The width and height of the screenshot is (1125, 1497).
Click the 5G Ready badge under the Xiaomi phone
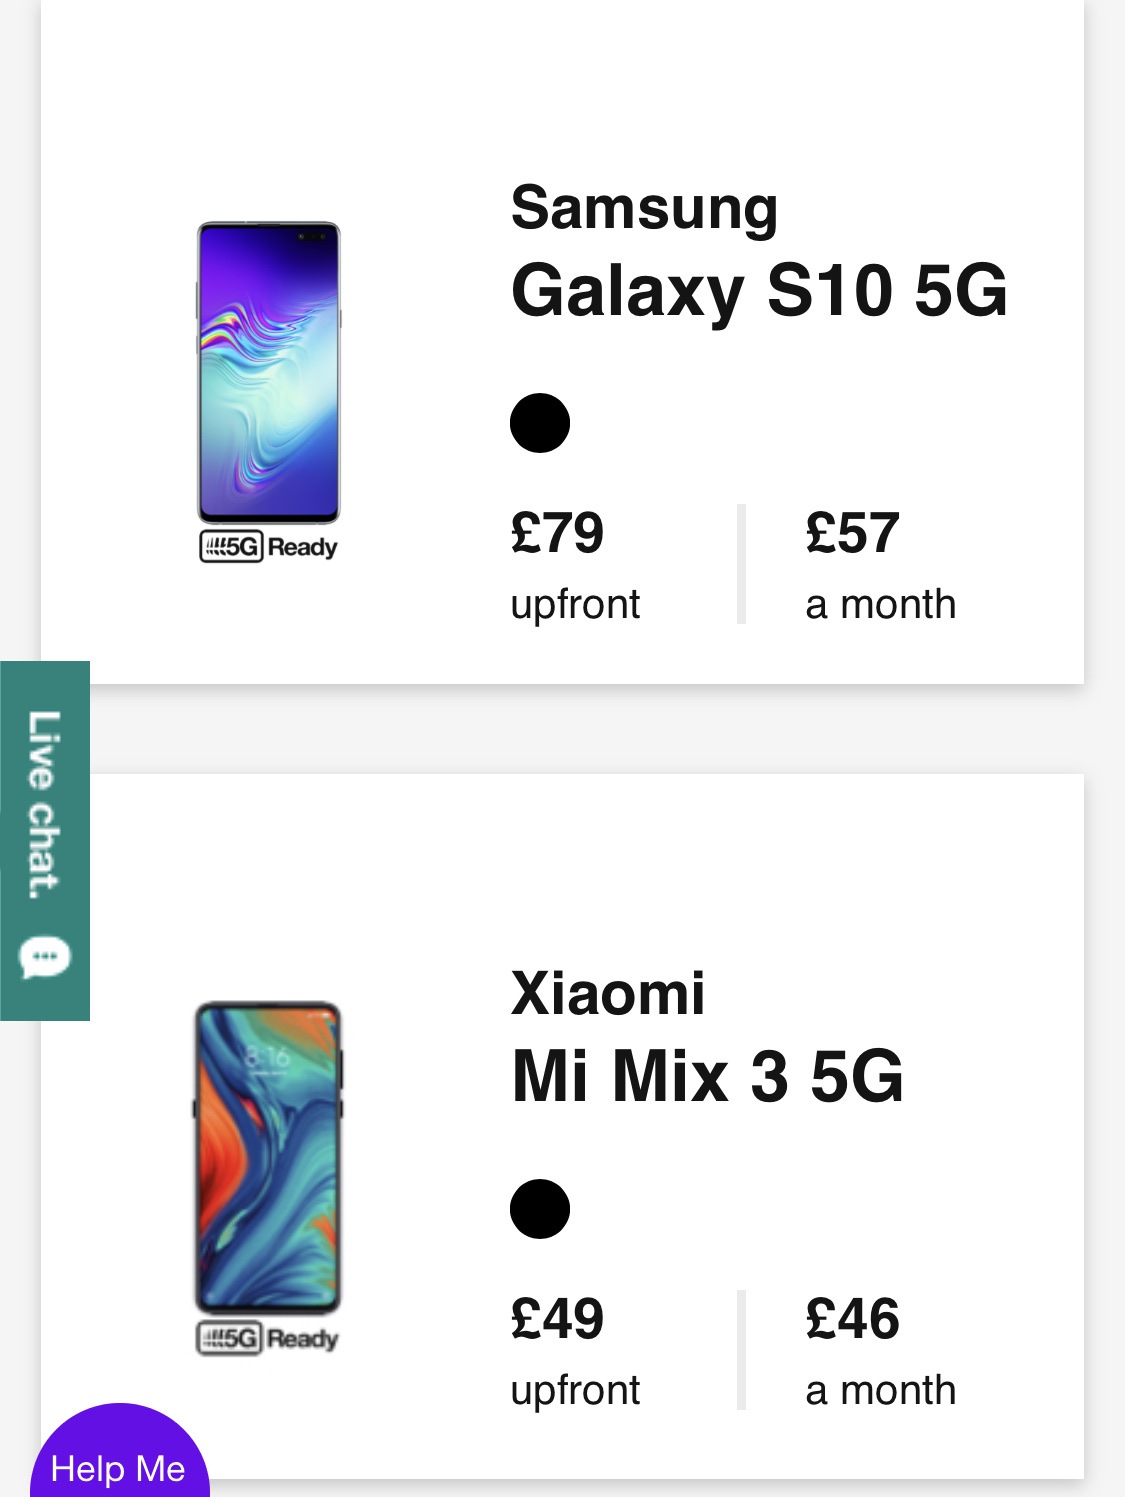coord(268,1338)
